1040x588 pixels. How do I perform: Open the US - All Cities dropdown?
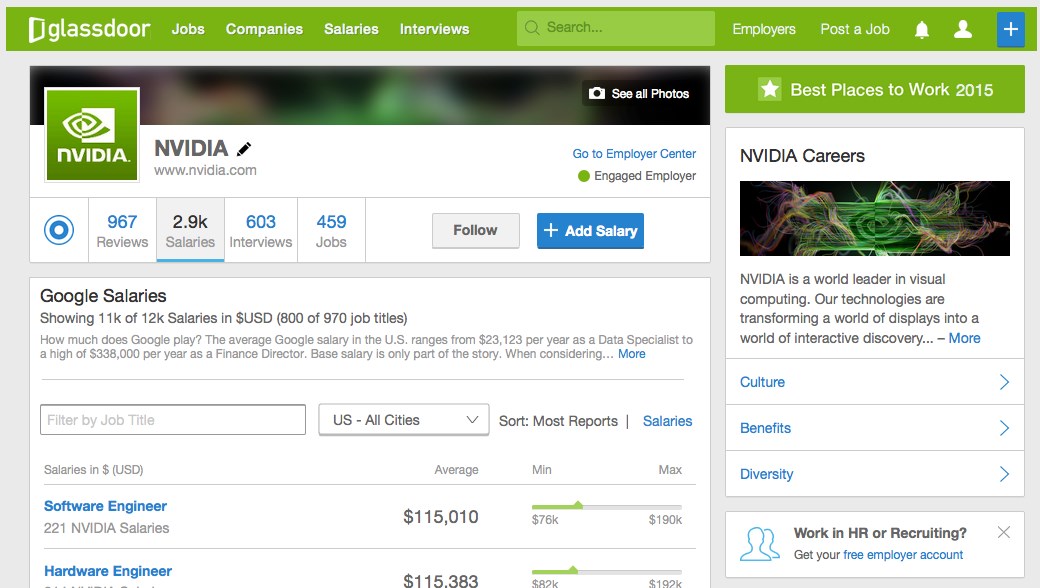pyautogui.click(x=403, y=420)
